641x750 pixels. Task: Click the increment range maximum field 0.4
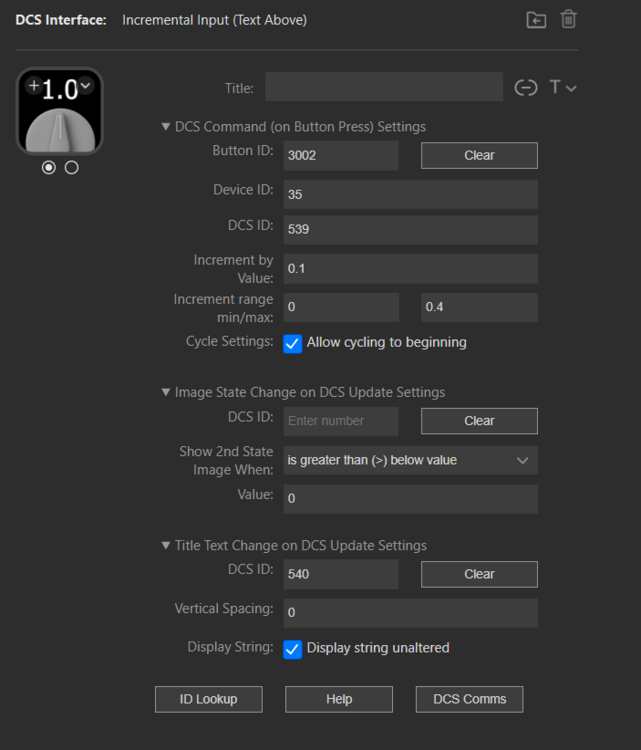[479, 307]
